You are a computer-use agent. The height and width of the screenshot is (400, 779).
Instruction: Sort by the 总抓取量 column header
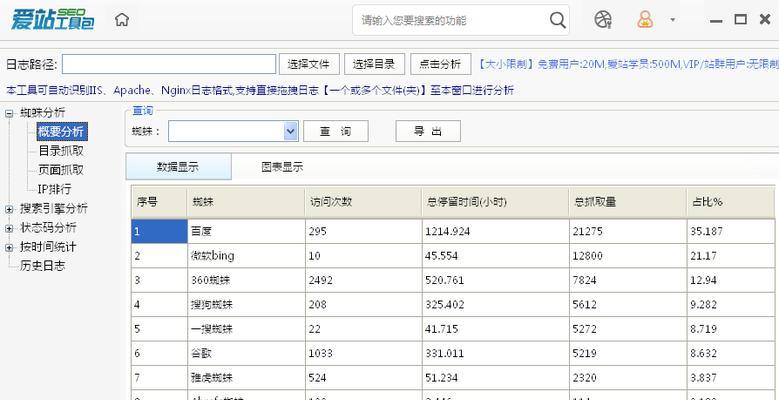pos(628,202)
